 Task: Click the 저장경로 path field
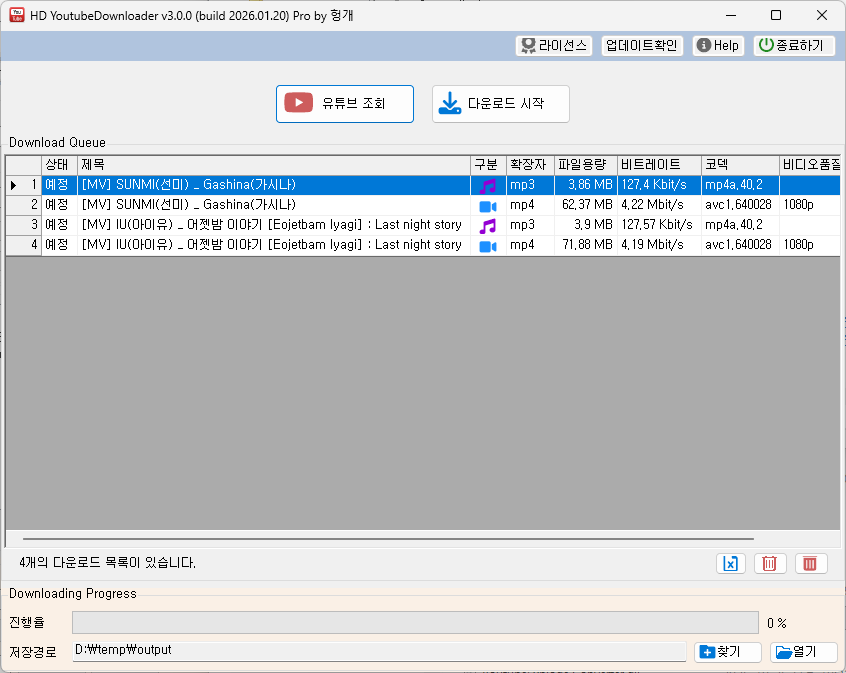[x=379, y=651]
